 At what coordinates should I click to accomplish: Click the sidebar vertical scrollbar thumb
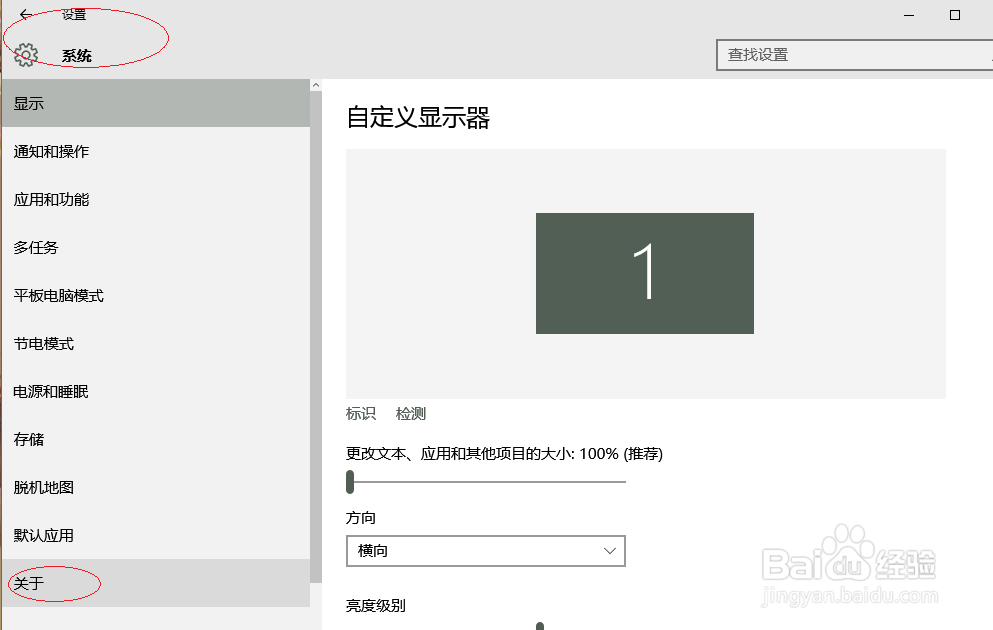tap(316, 337)
